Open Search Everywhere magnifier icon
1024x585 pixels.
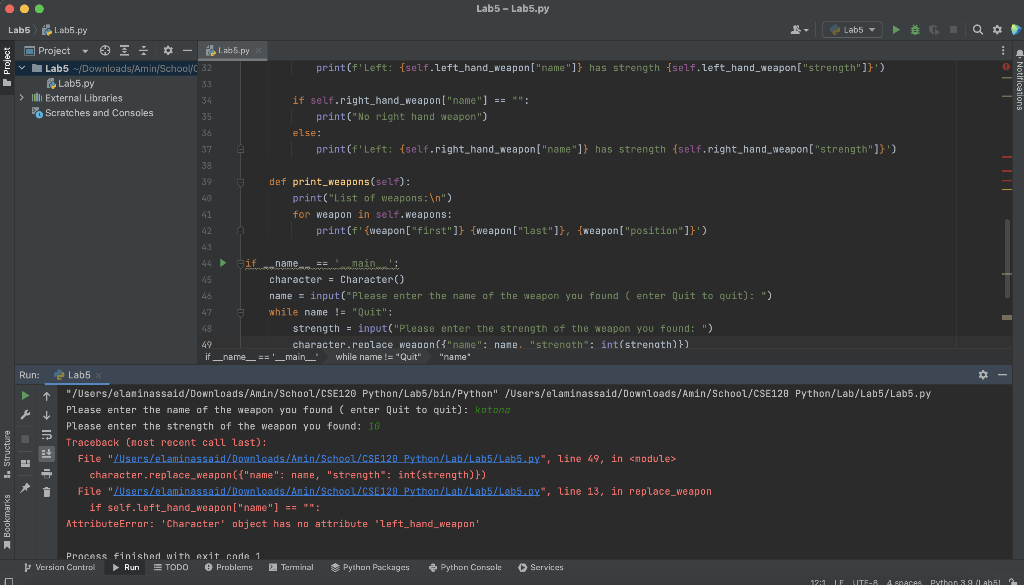978,30
